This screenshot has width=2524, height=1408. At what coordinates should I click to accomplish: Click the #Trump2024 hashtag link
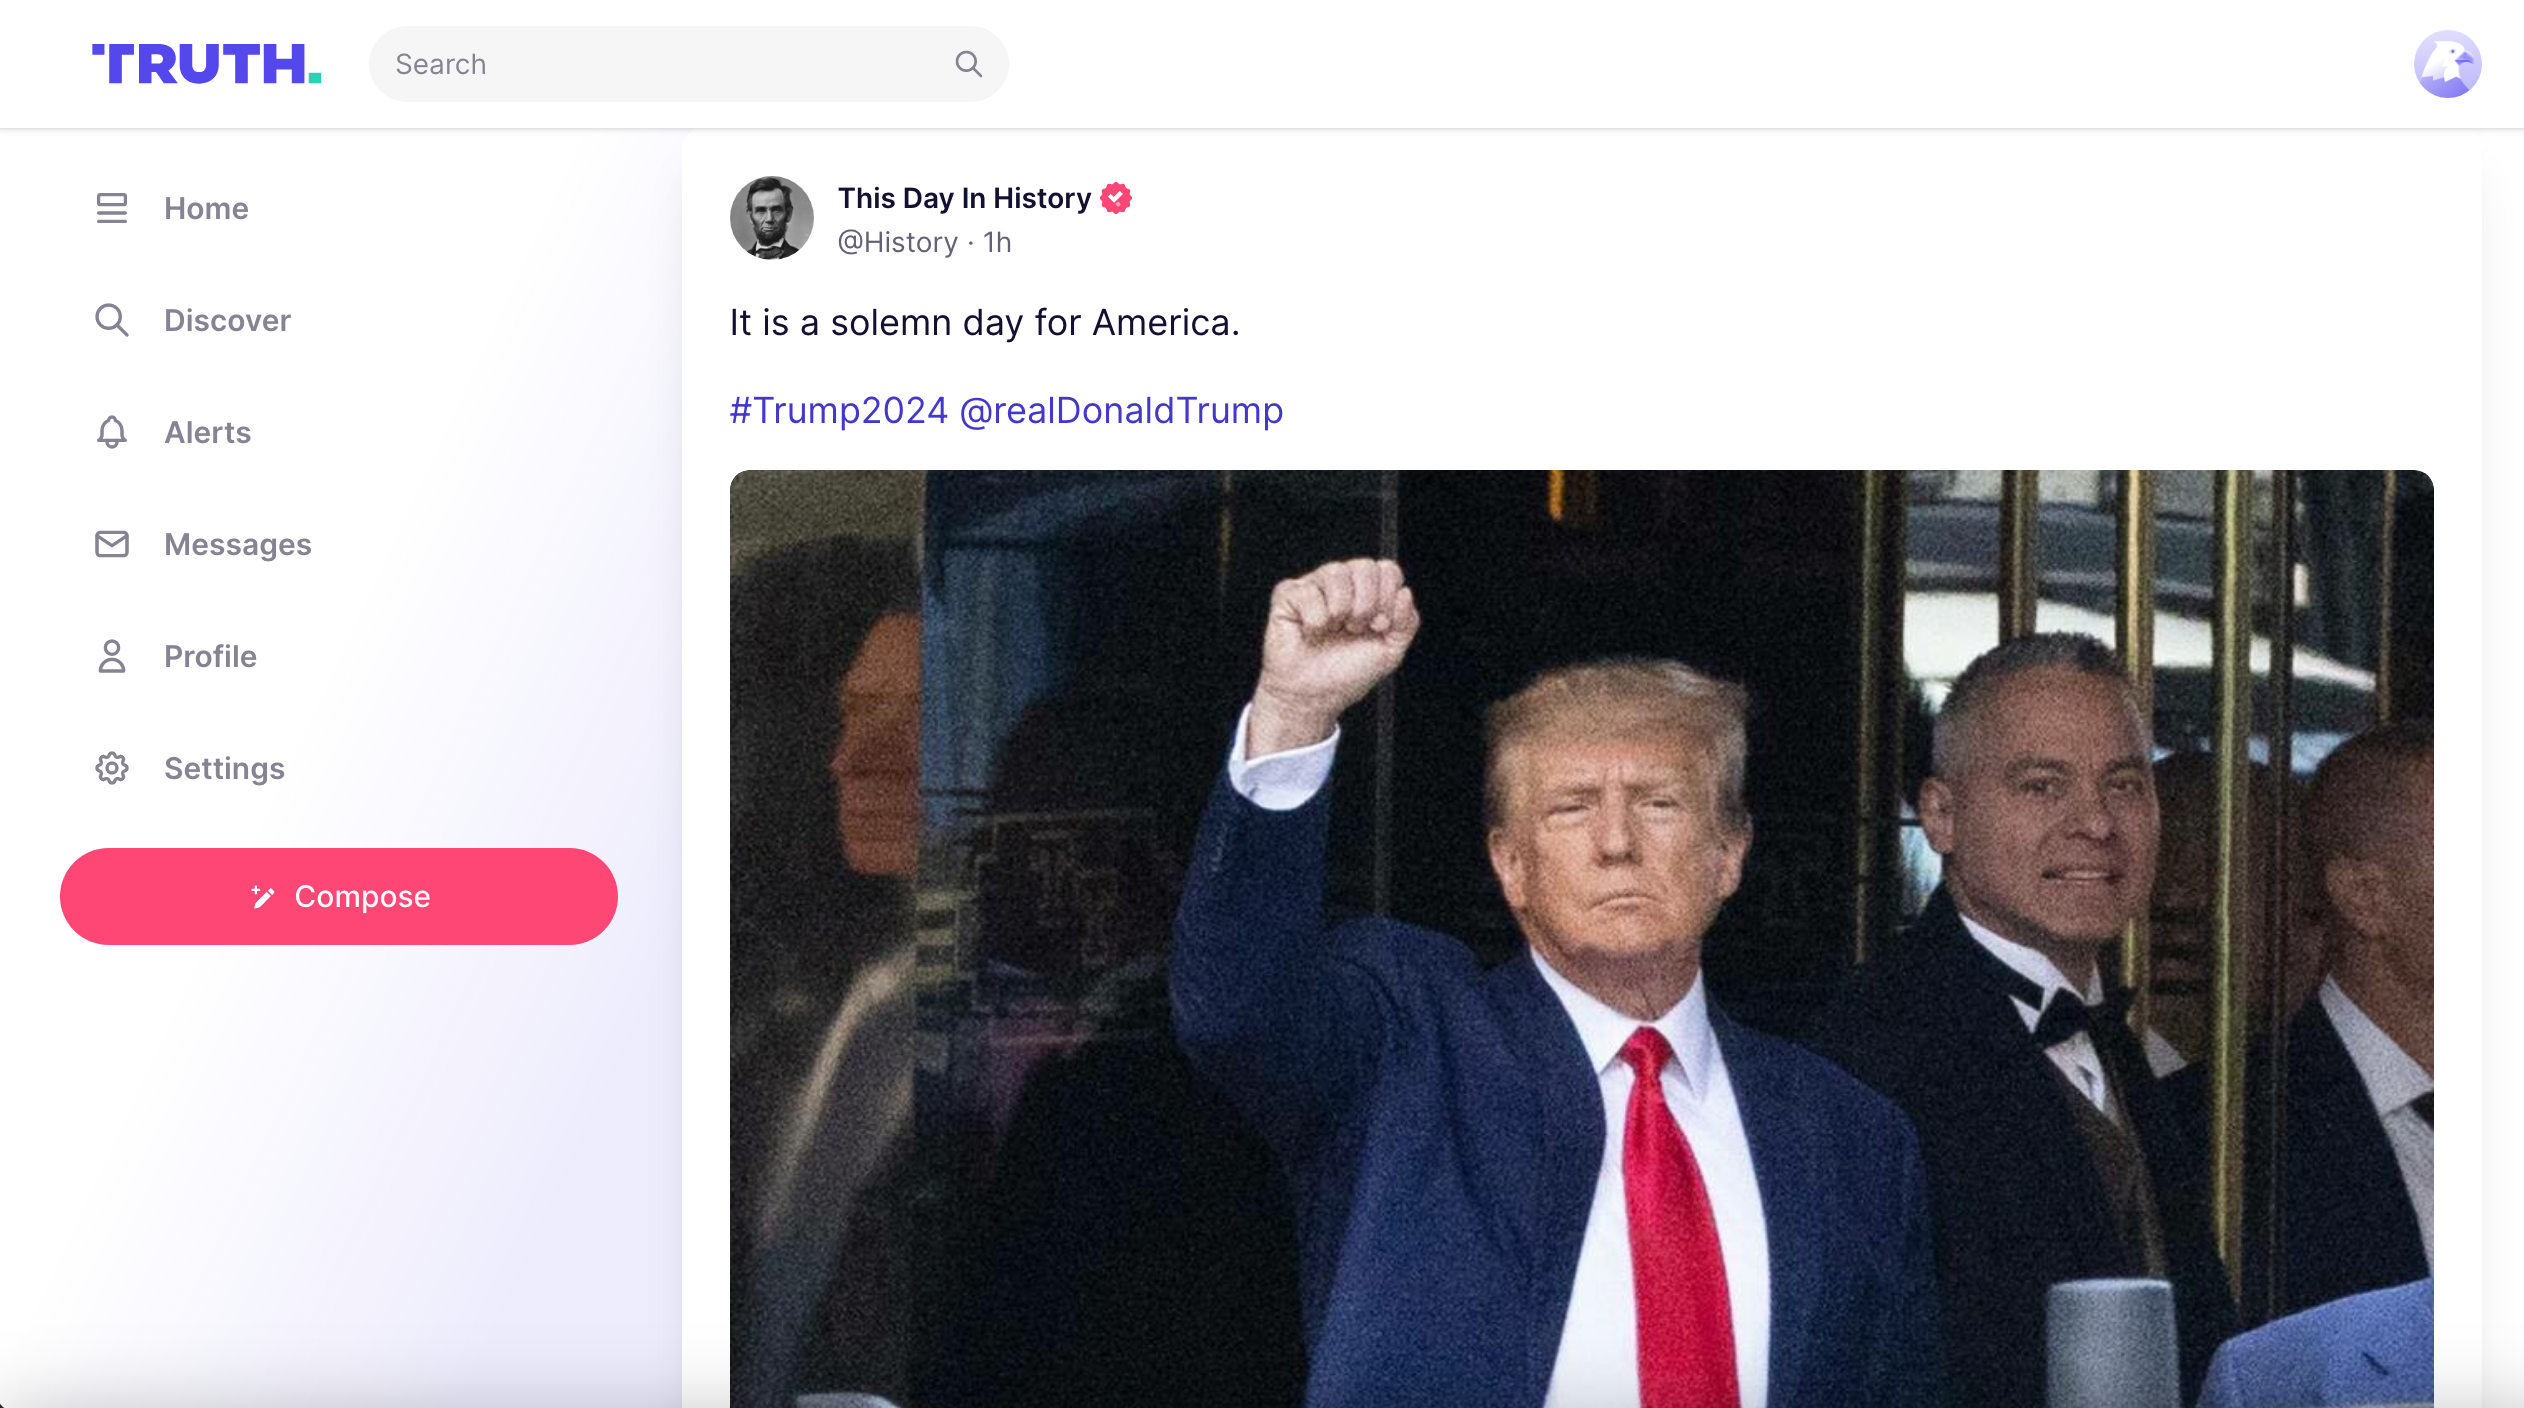coord(839,409)
